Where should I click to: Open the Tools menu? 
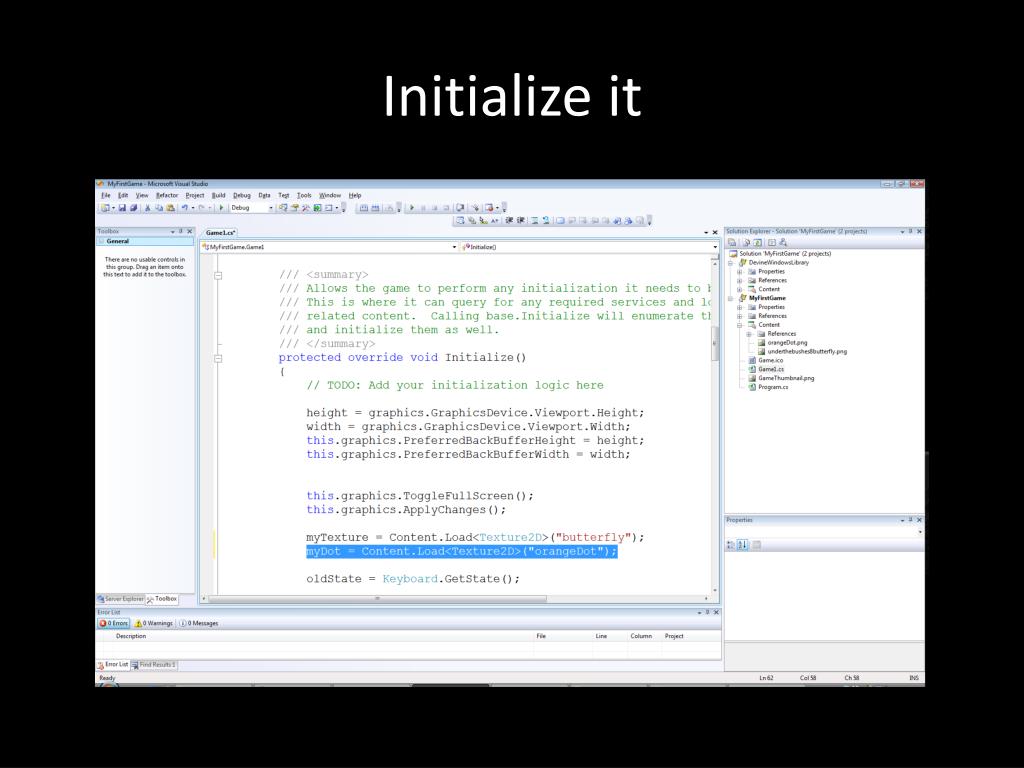(x=304, y=195)
